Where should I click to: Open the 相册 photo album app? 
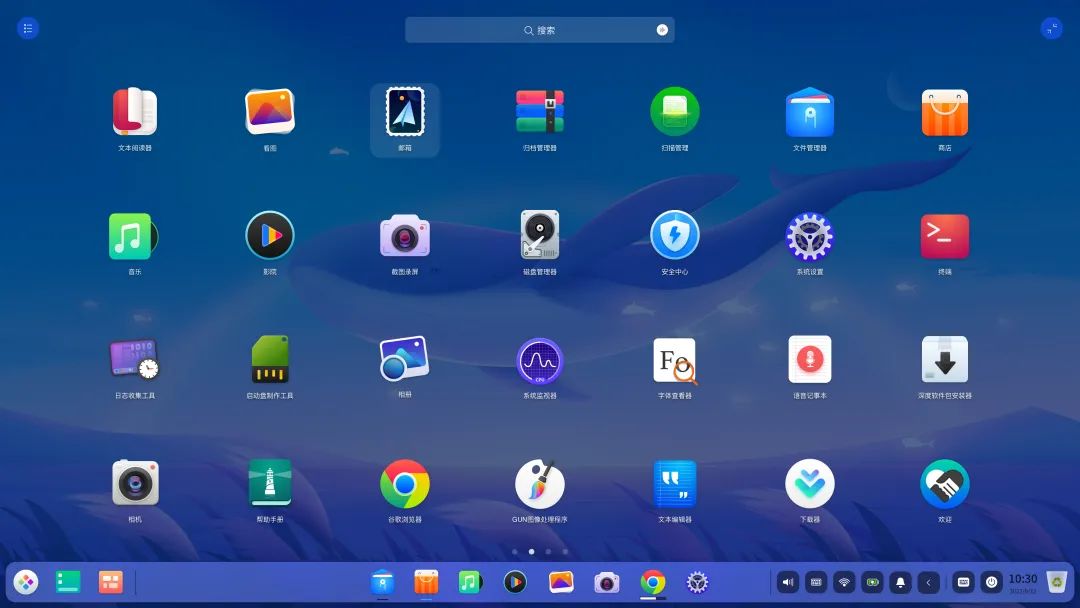404,359
